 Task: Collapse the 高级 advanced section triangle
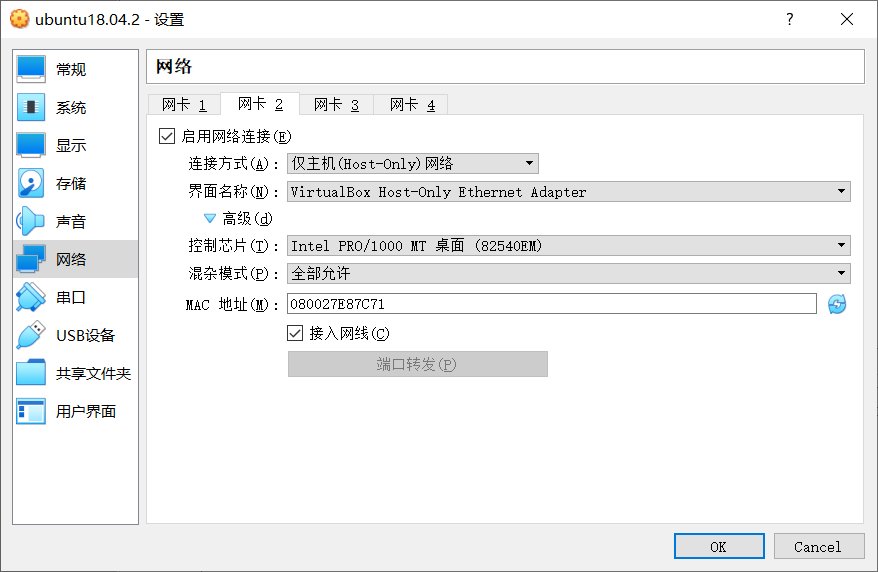pos(209,218)
